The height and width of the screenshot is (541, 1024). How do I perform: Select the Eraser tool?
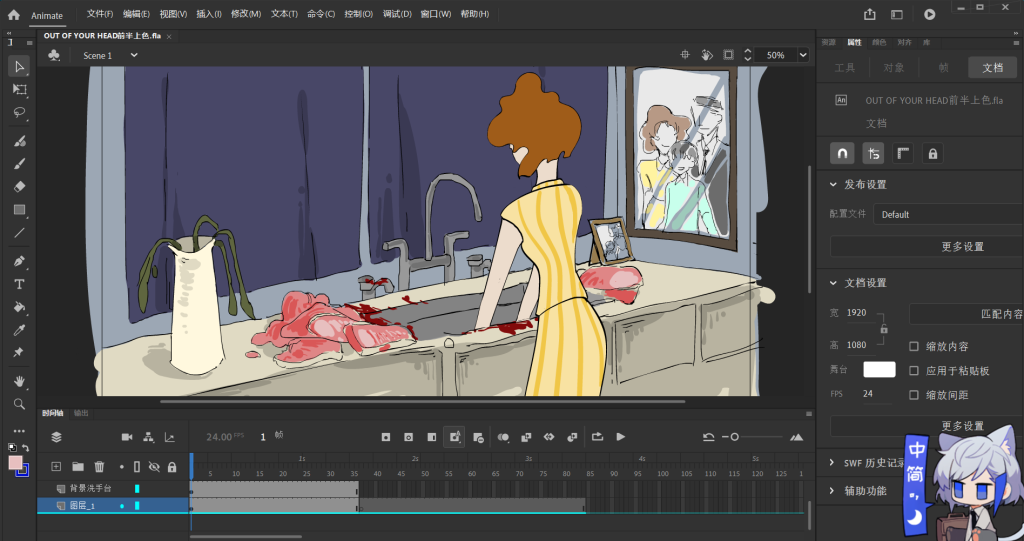coord(19,187)
